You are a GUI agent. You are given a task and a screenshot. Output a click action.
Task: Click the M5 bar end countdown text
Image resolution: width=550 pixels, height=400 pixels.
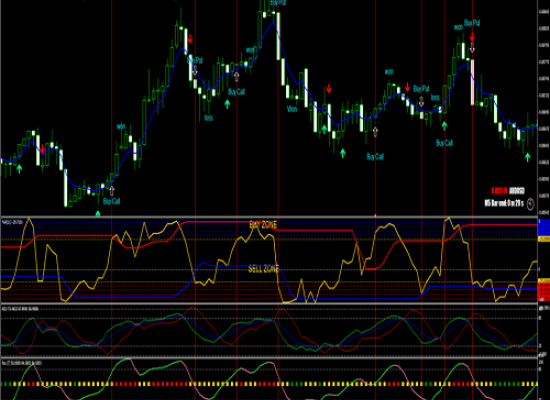(504, 203)
